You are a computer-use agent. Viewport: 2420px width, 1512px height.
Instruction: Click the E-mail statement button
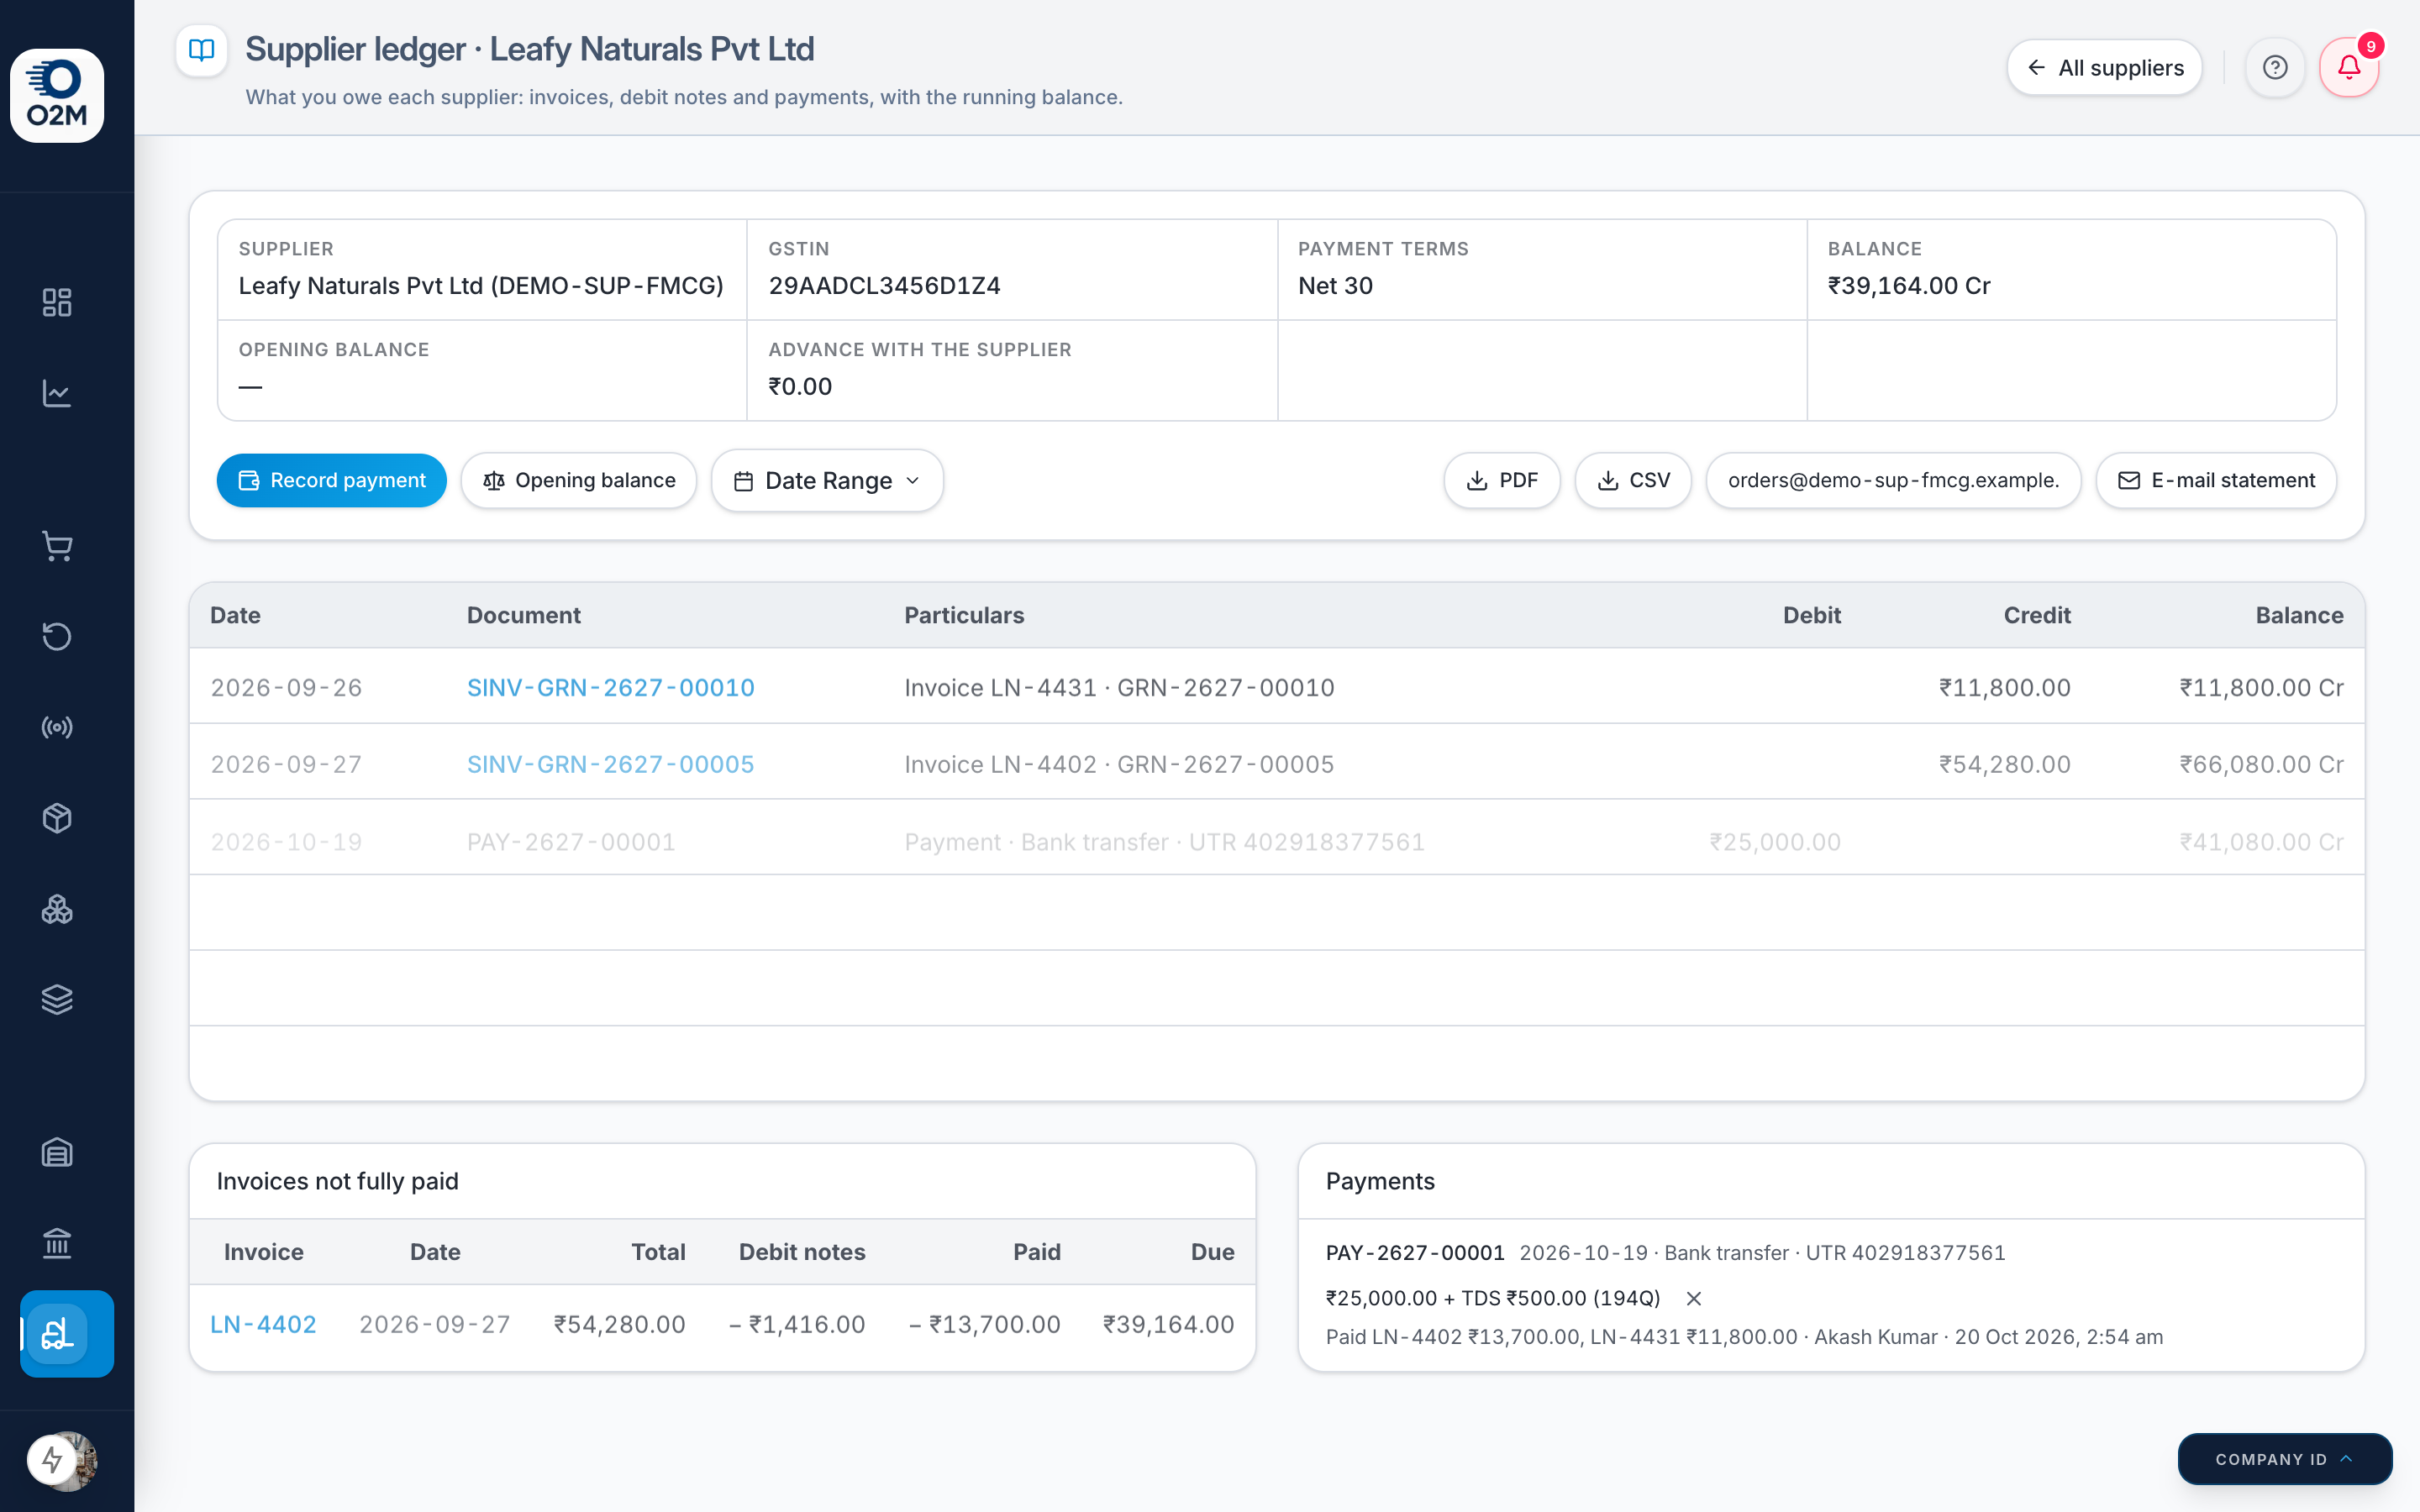[x=2216, y=481]
